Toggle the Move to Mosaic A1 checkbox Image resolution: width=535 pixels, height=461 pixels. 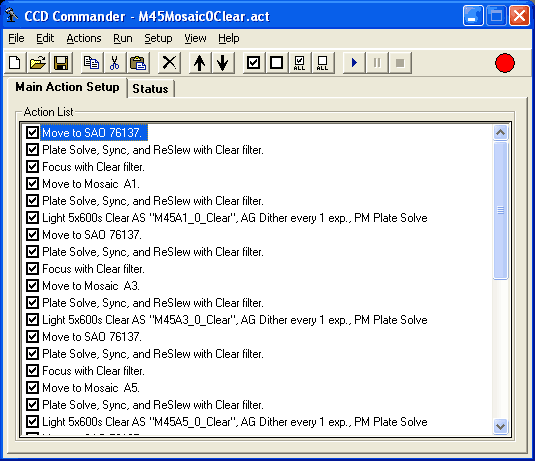click(32, 184)
